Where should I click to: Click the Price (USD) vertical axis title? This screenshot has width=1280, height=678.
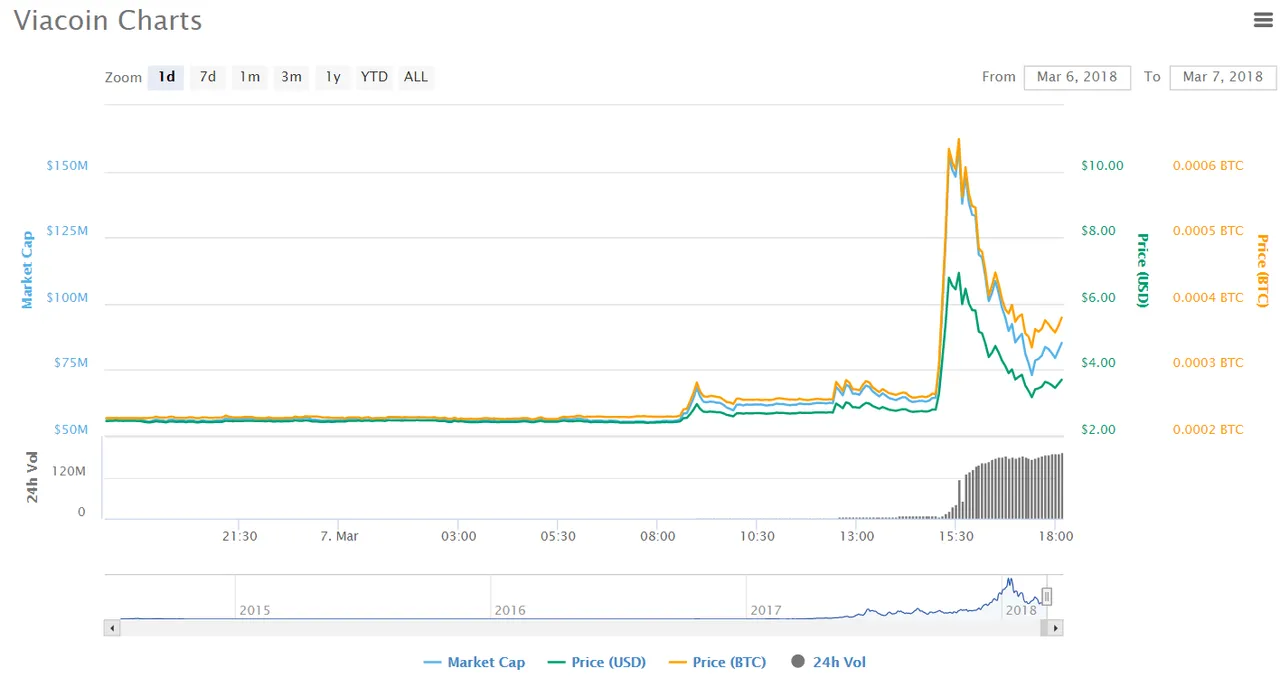(x=1142, y=270)
